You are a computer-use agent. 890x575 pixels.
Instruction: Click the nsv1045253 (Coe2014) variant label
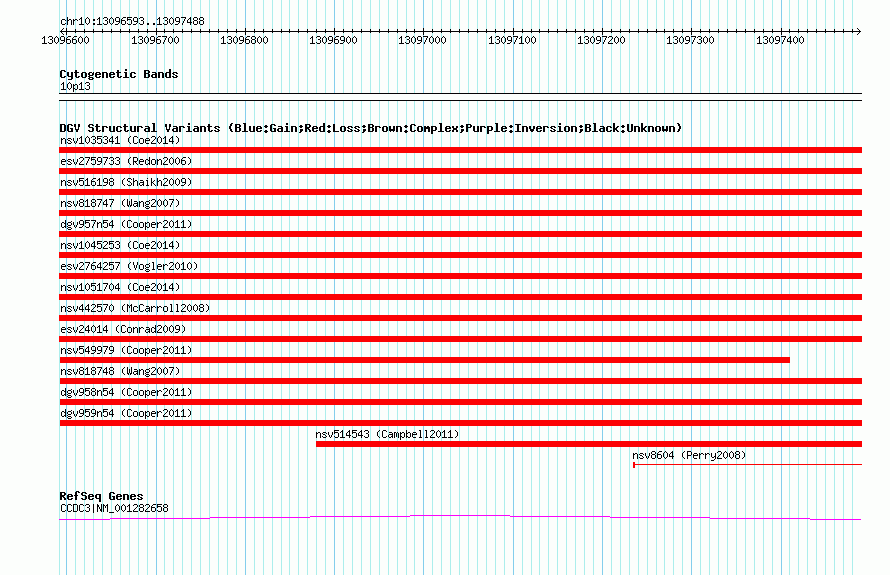pos(120,245)
